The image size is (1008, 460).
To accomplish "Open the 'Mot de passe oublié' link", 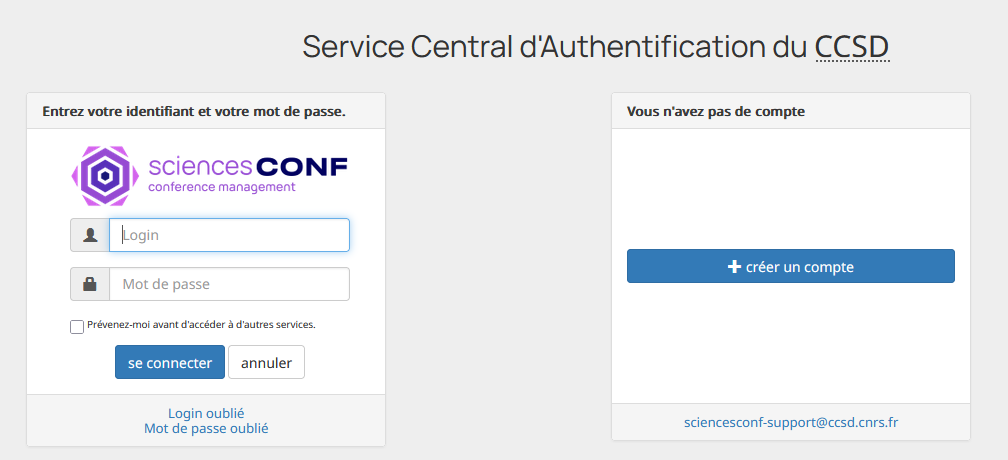I will pos(206,428).
